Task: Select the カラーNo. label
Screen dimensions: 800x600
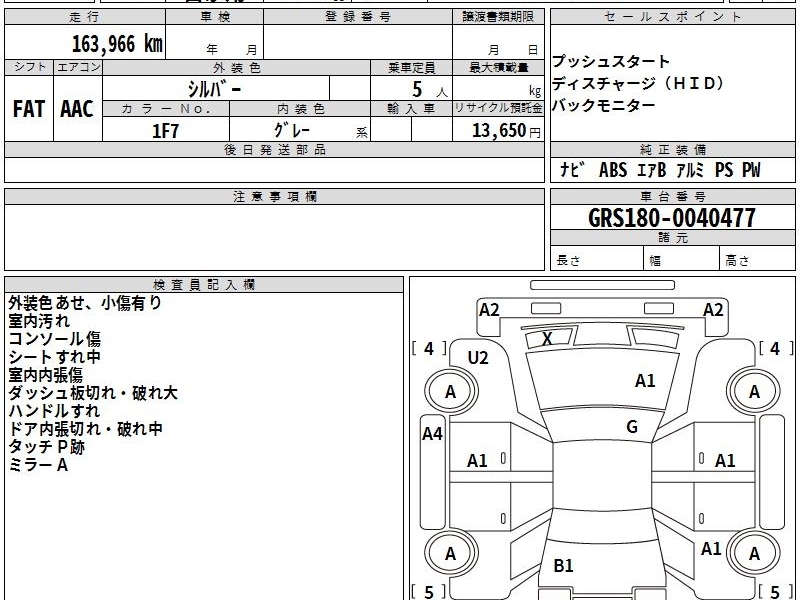Action: (166, 109)
